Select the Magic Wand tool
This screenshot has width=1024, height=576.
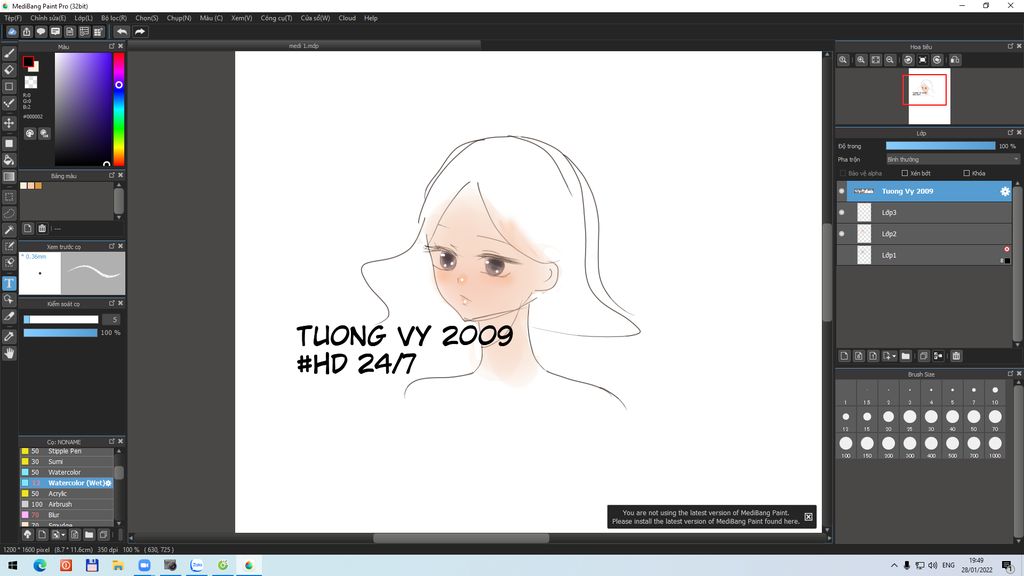[9, 230]
